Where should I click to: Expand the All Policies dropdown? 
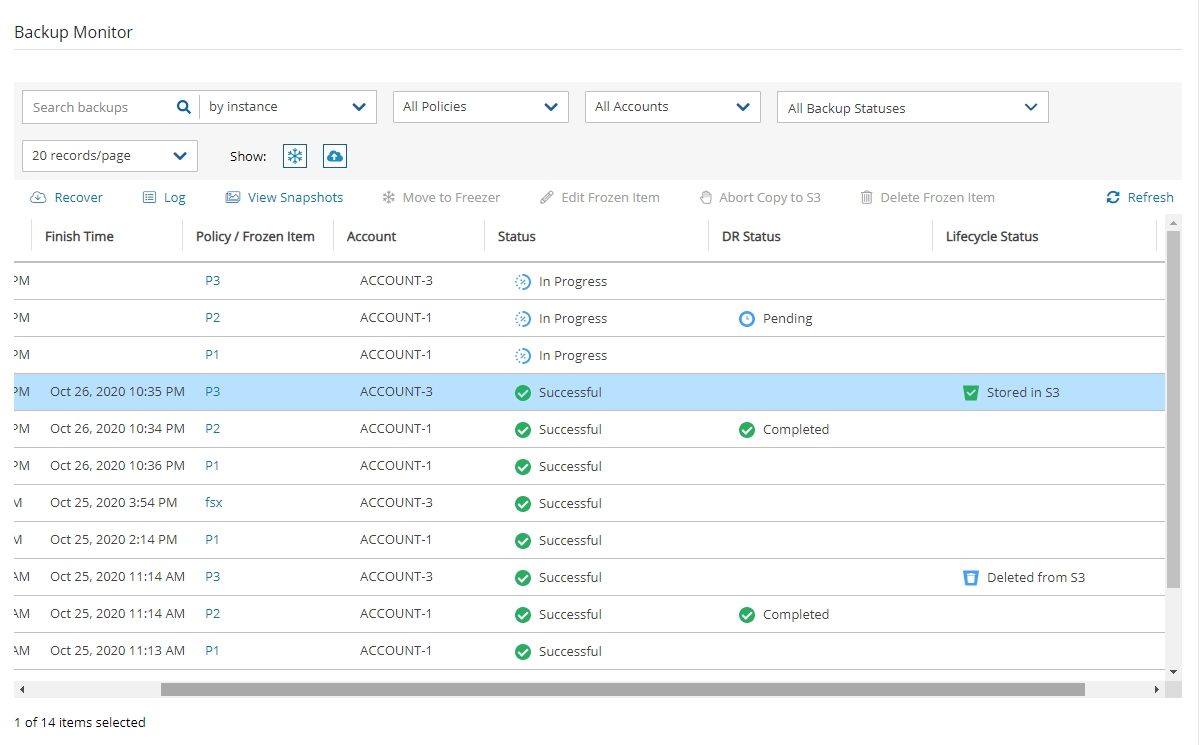(x=480, y=107)
